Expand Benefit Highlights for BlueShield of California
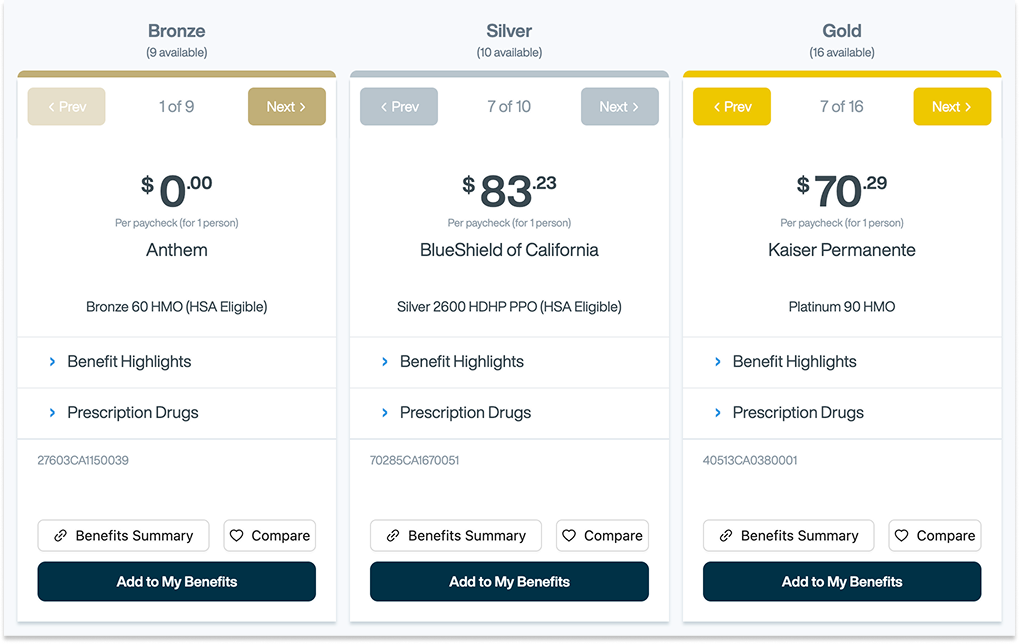 click(461, 362)
